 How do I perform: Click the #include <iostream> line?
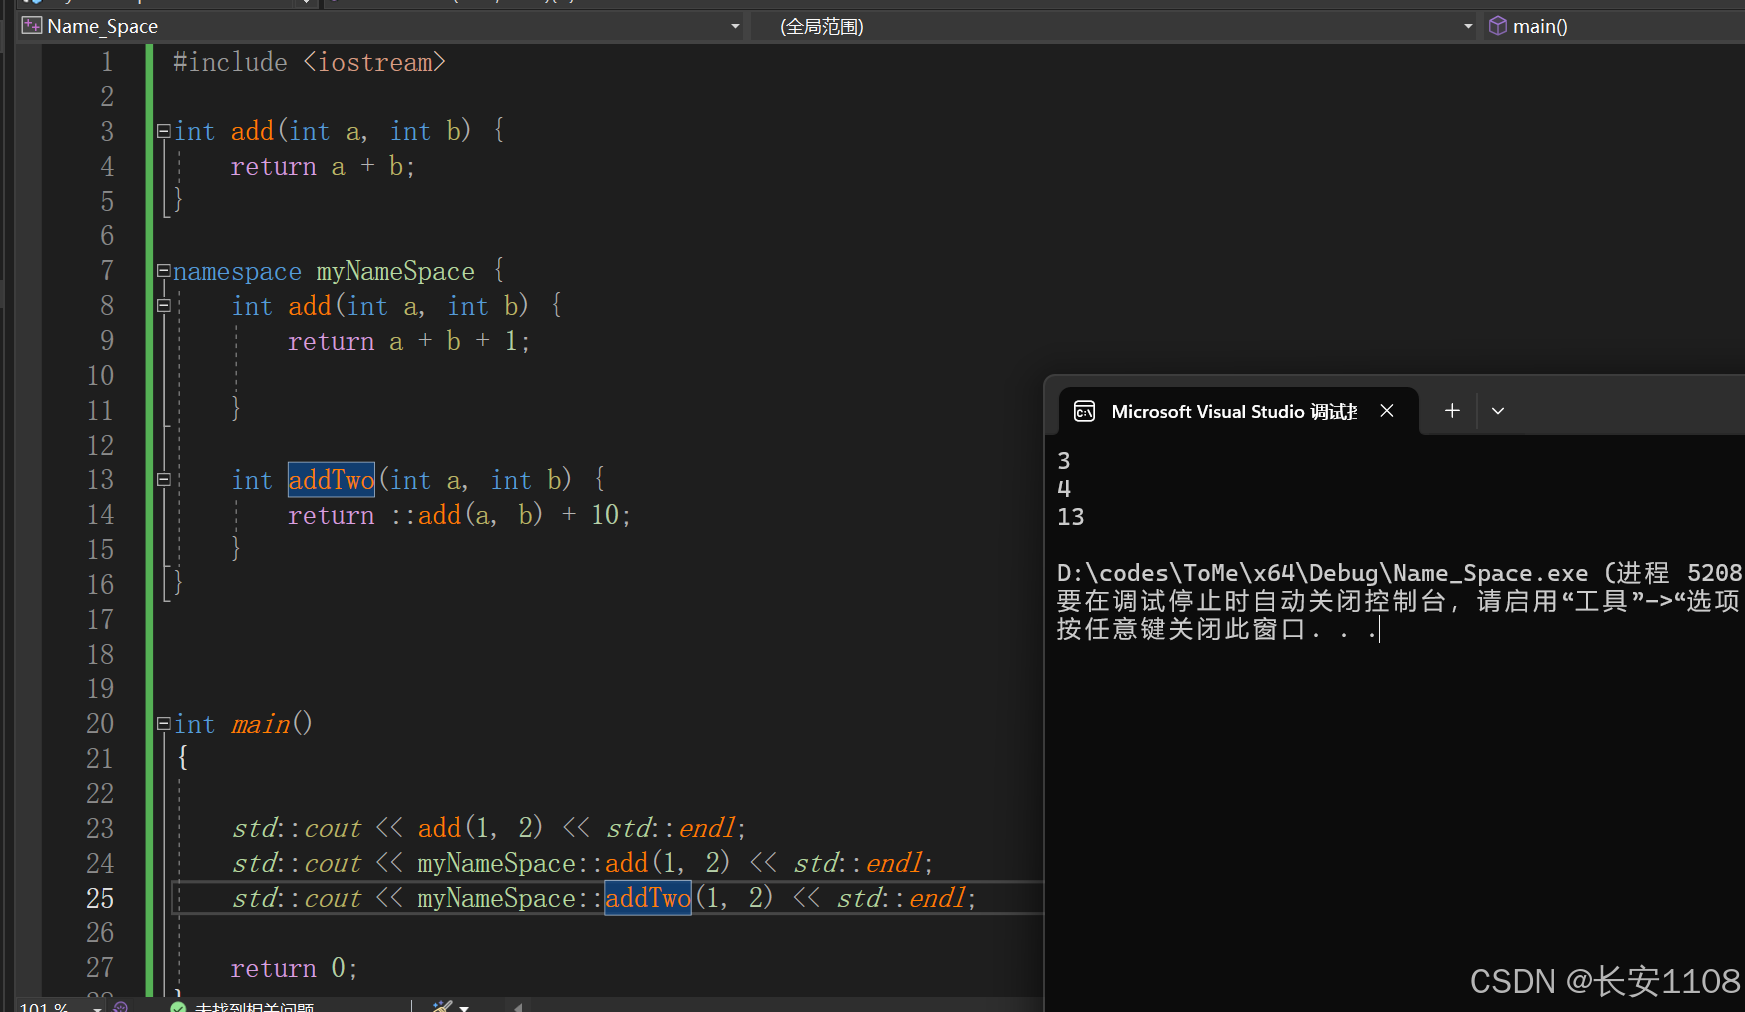[x=309, y=62]
